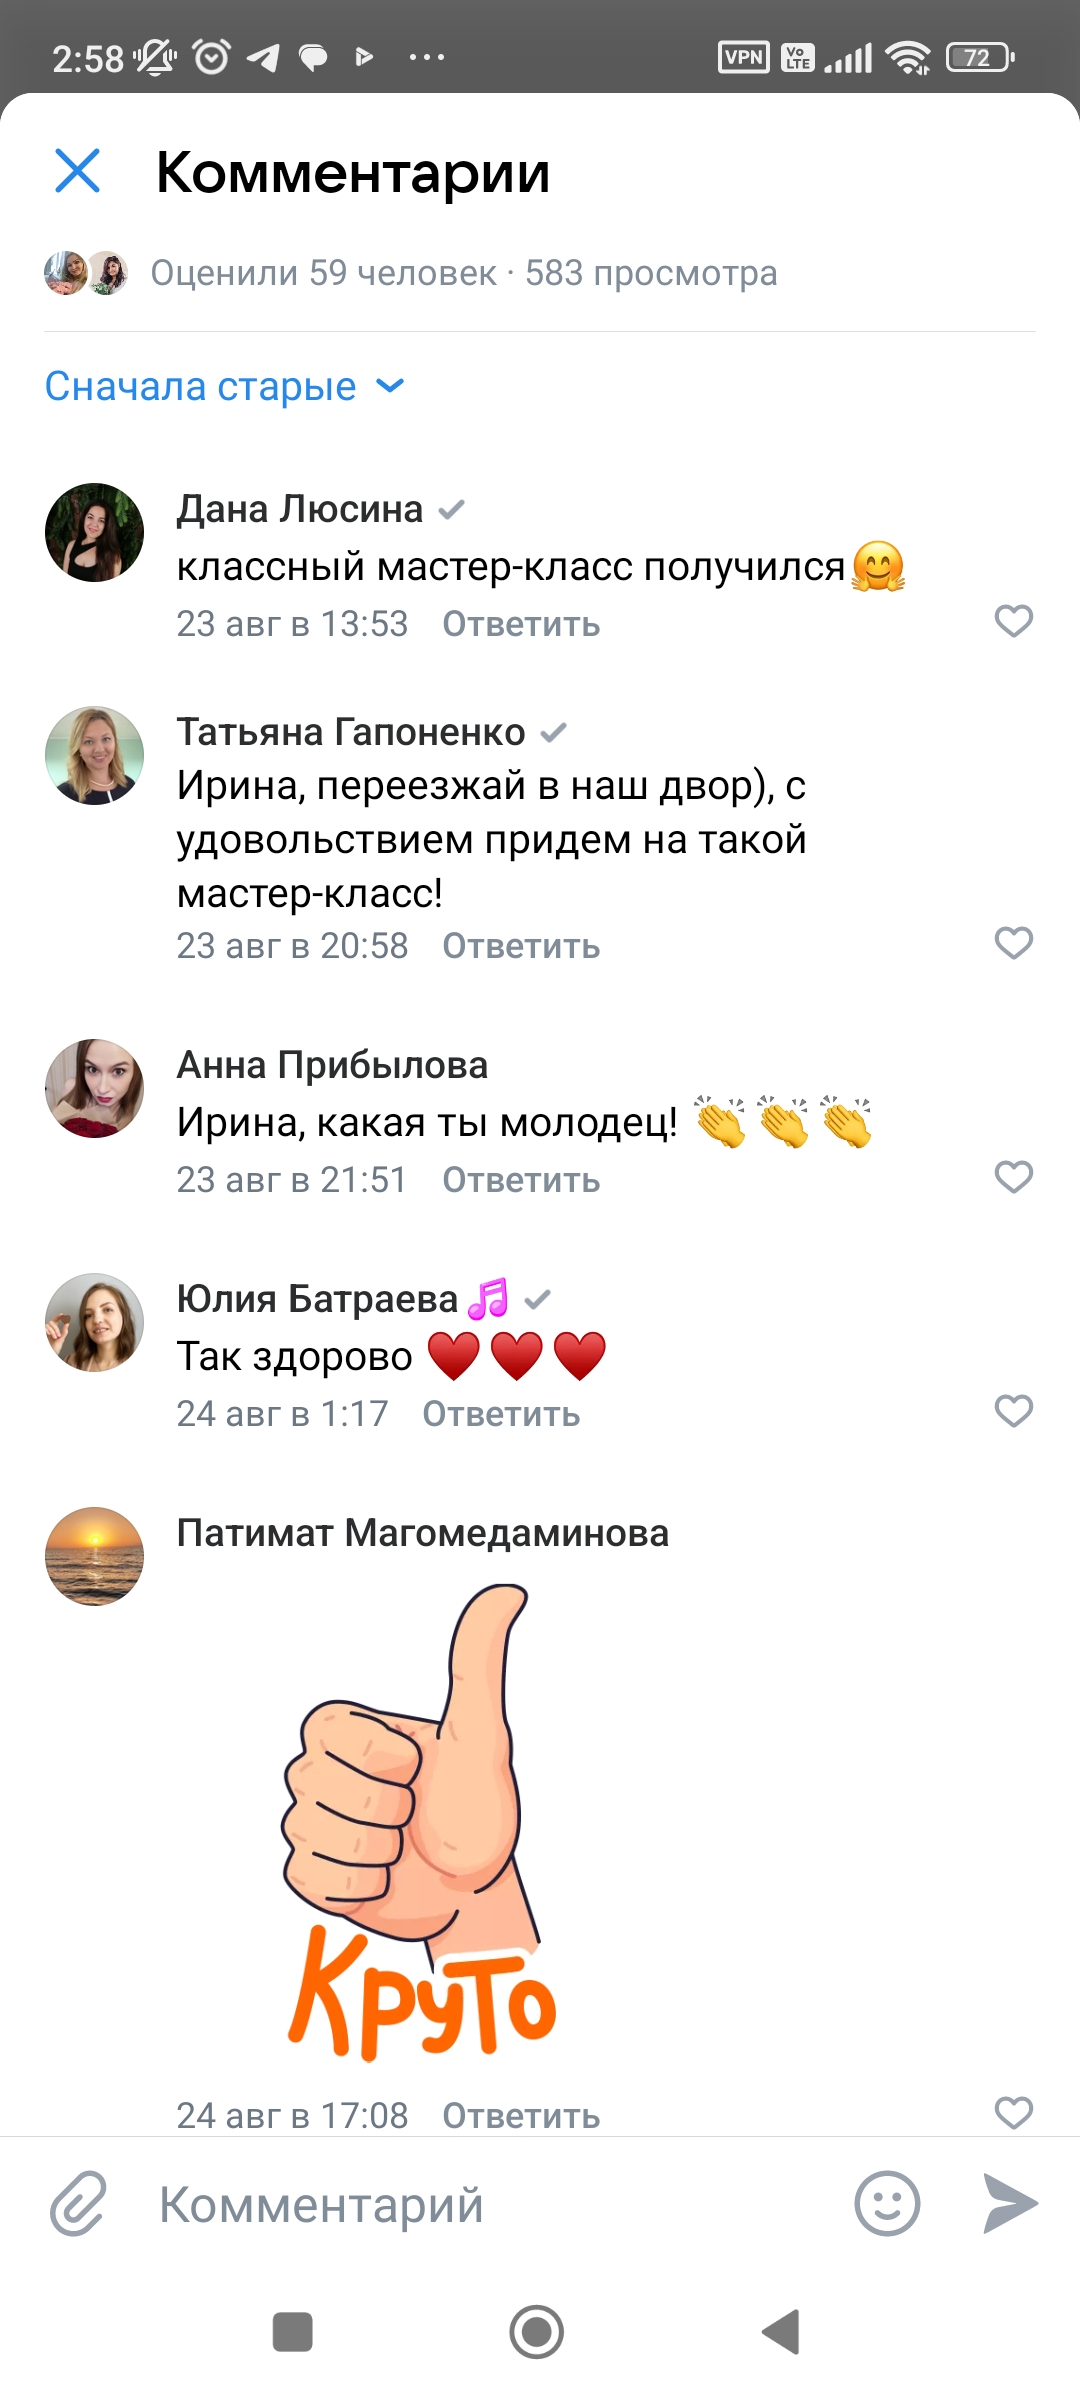Open Патимат Магомедаминова's sunset avatar
This screenshot has width=1080, height=2400.
pyautogui.click(x=95, y=1557)
